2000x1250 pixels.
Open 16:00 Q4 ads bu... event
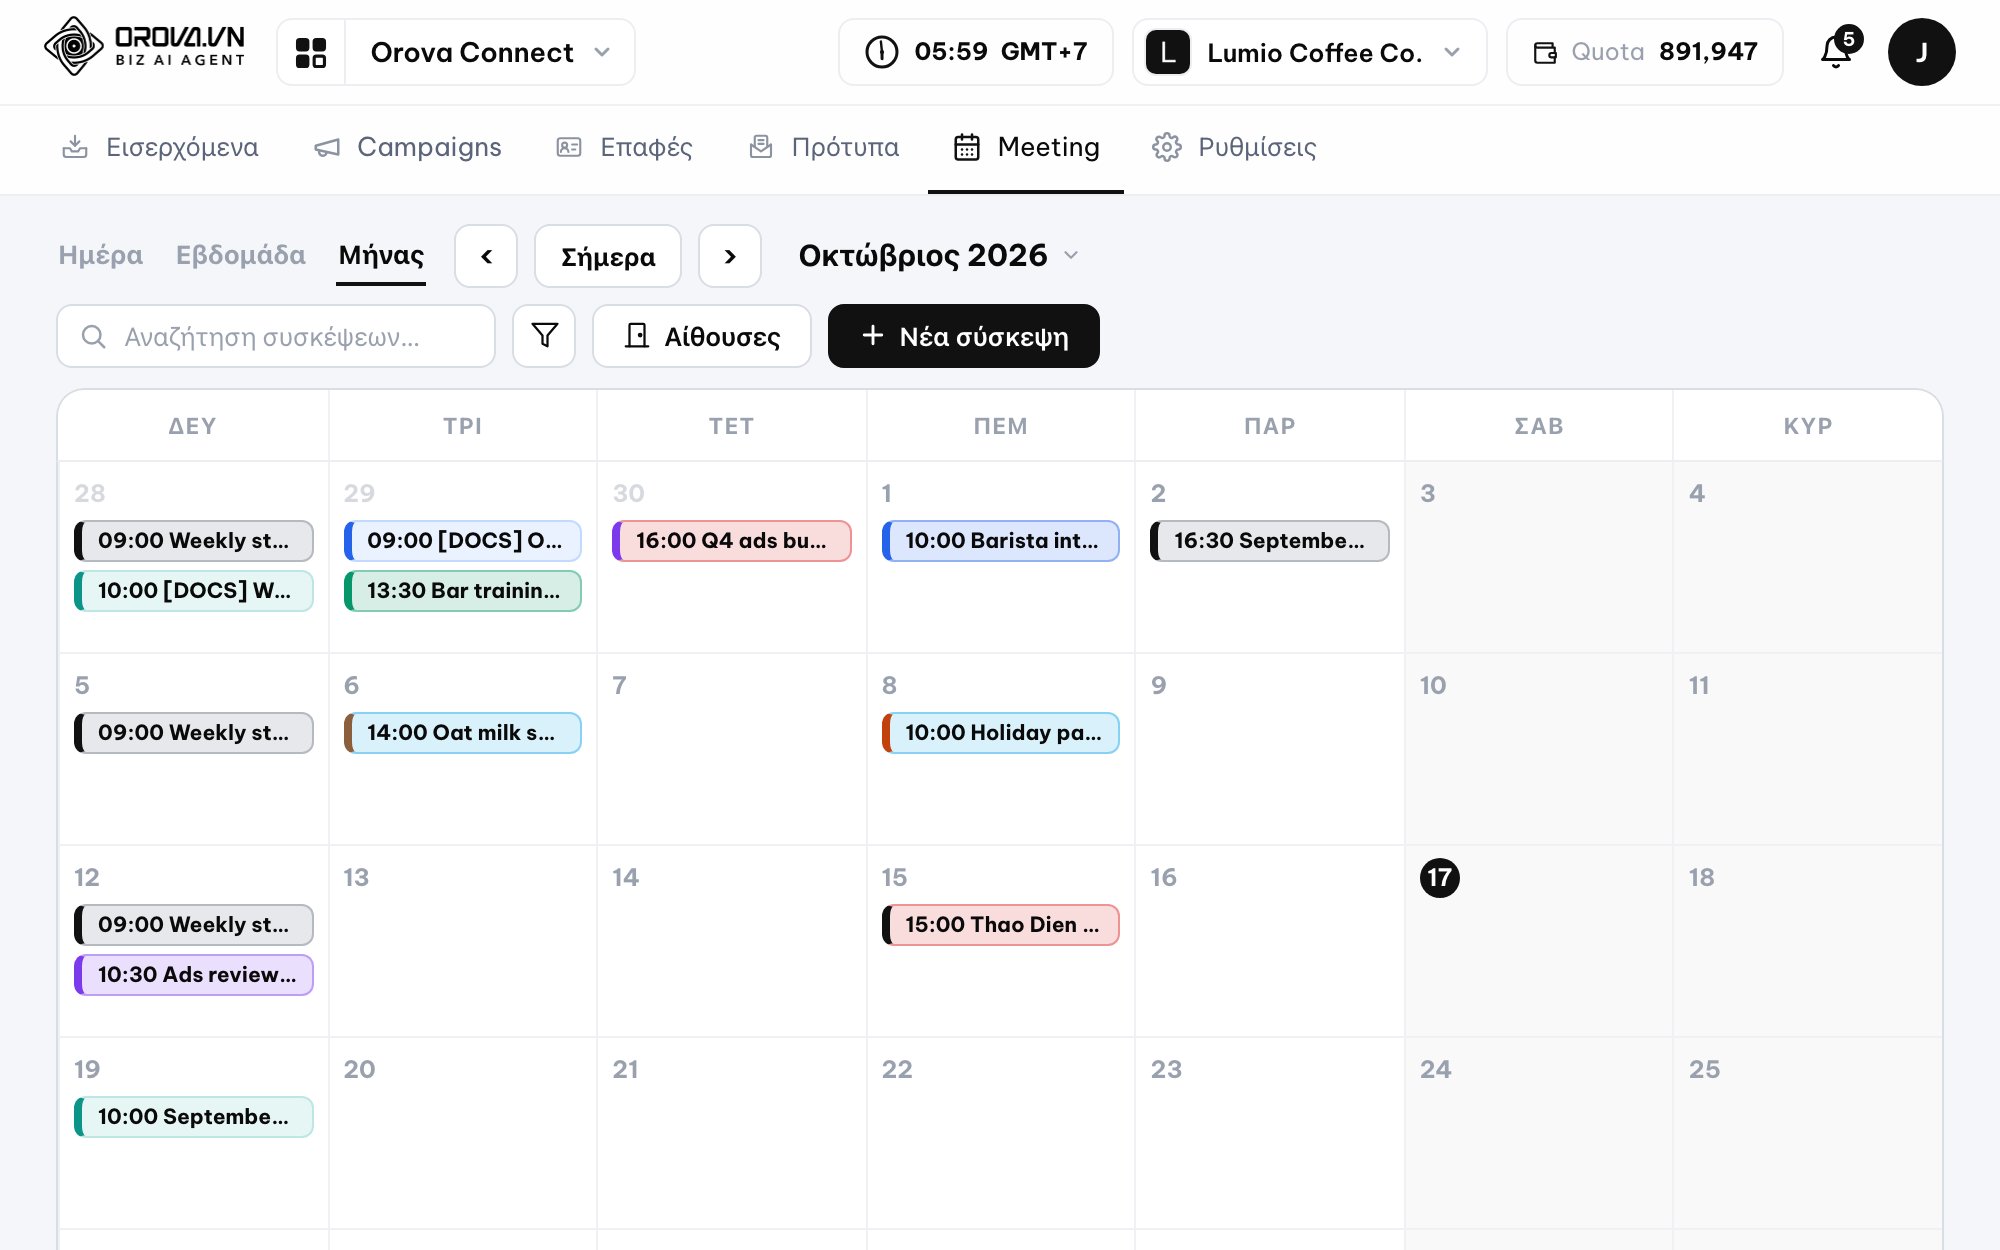coord(732,541)
